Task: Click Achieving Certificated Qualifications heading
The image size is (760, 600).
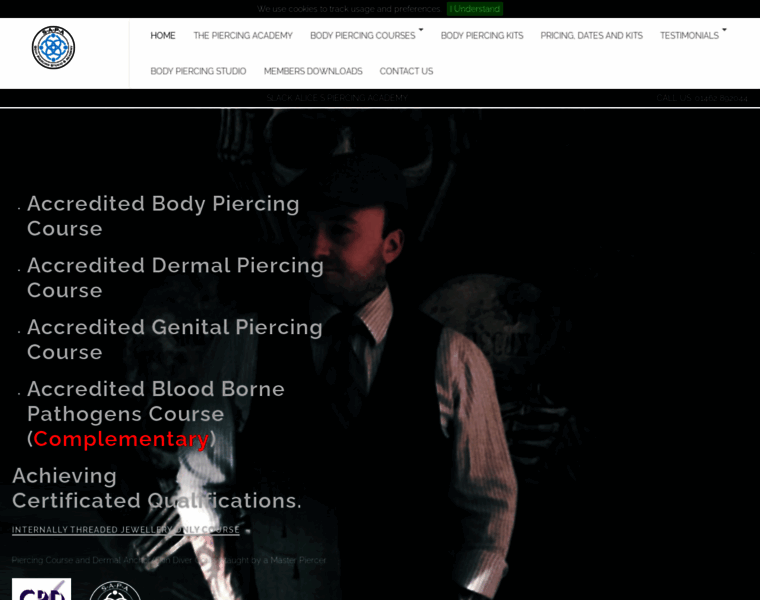Action: (157, 489)
